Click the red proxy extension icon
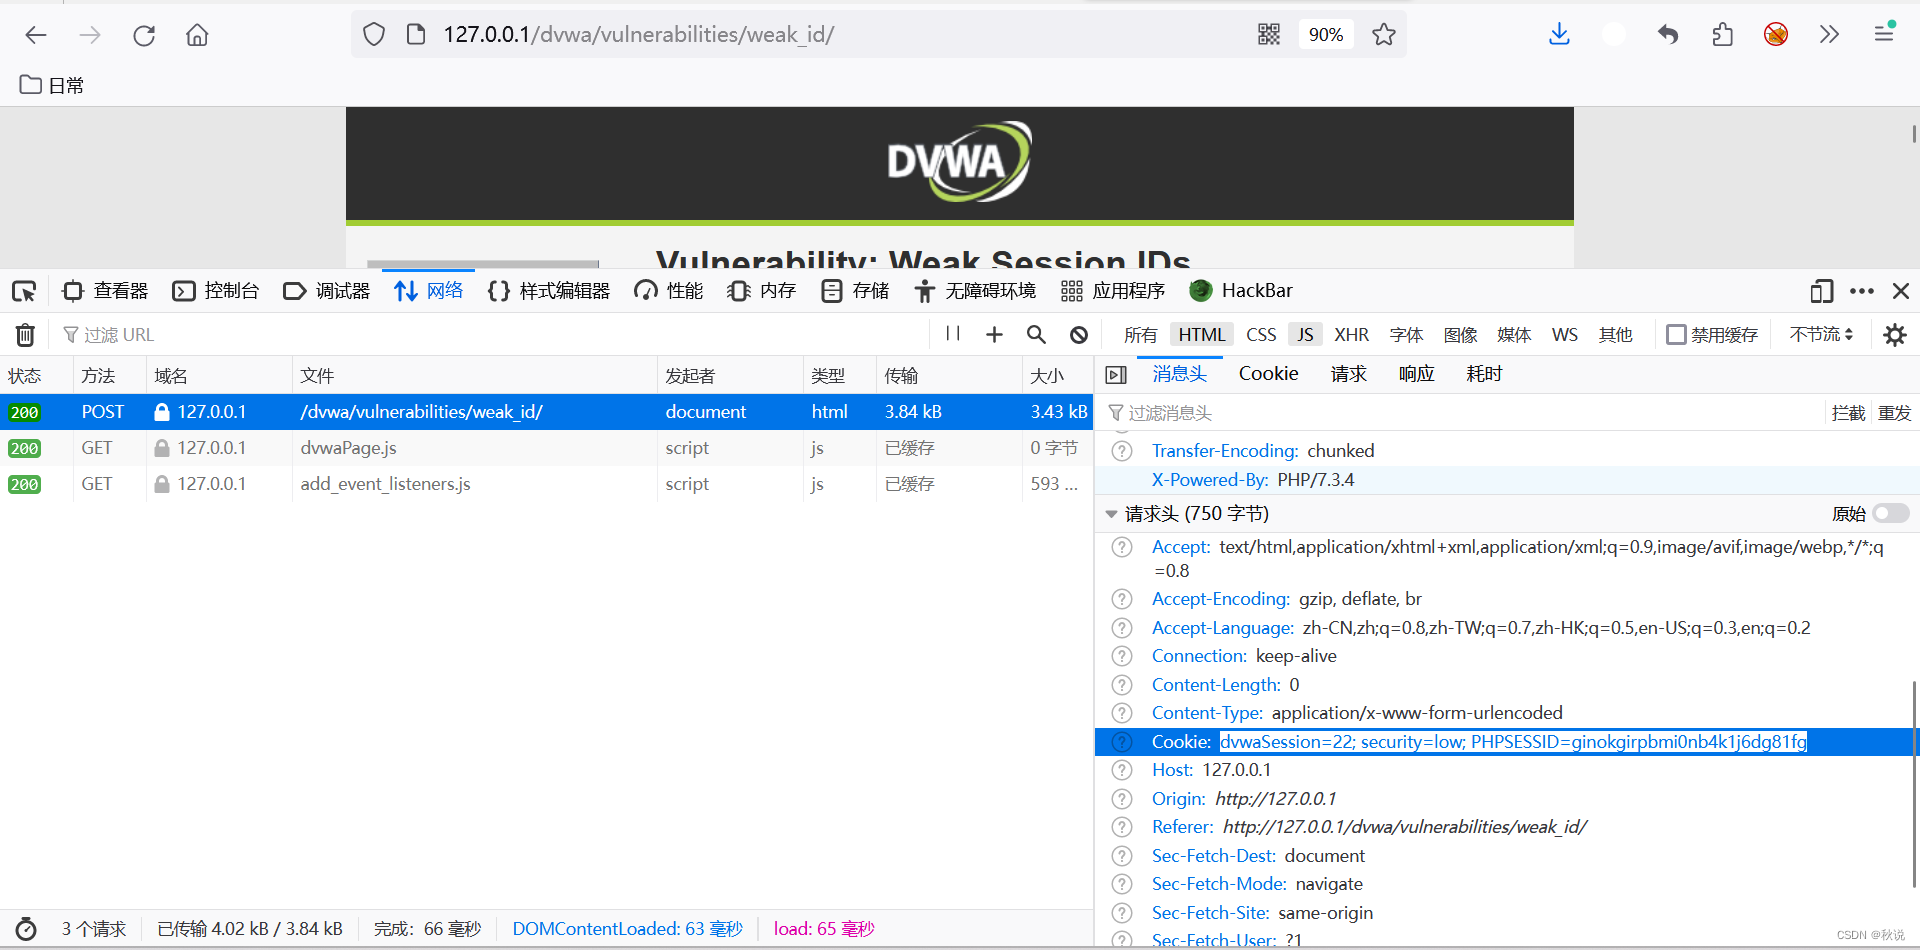The height and width of the screenshot is (950, 1920). (1776, 35)
